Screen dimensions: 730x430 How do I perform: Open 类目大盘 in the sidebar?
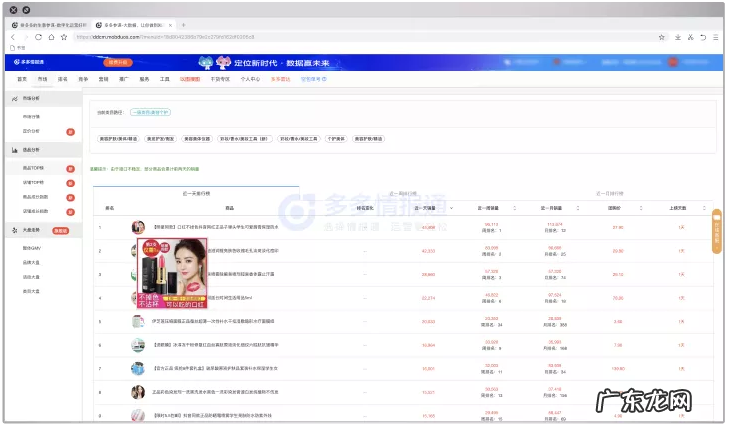[x=31, y=293]
